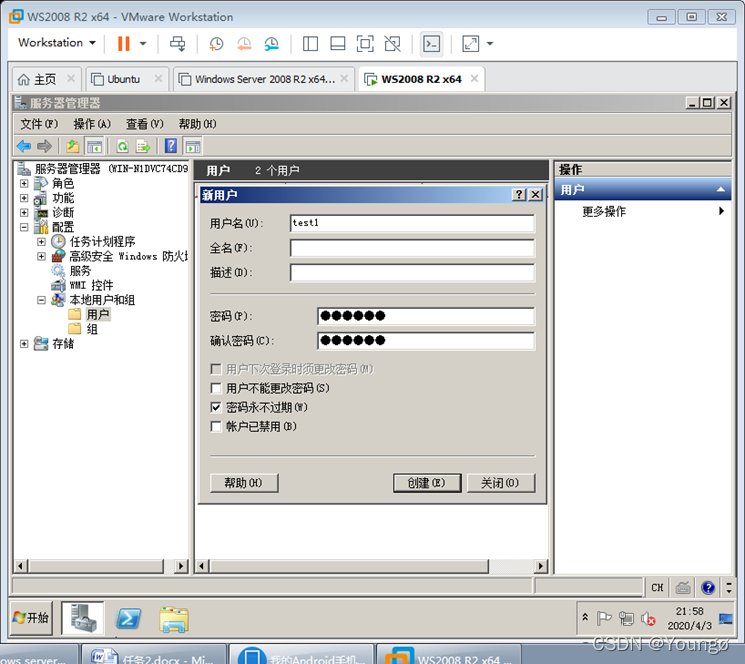Collapse the 本地用户和组 node

pyautogui.click(x=41, y=300)
